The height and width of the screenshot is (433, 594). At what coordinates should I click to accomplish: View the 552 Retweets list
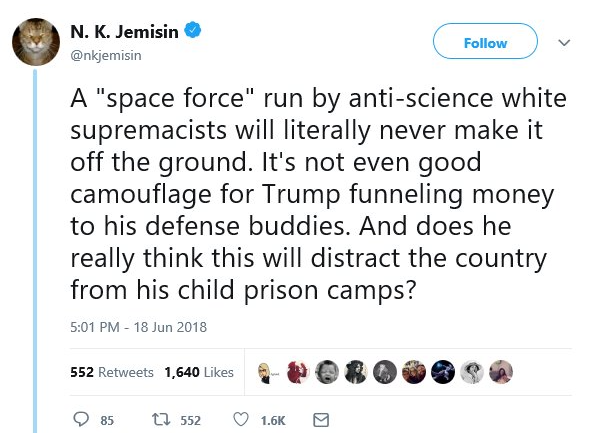click(112, 372)
